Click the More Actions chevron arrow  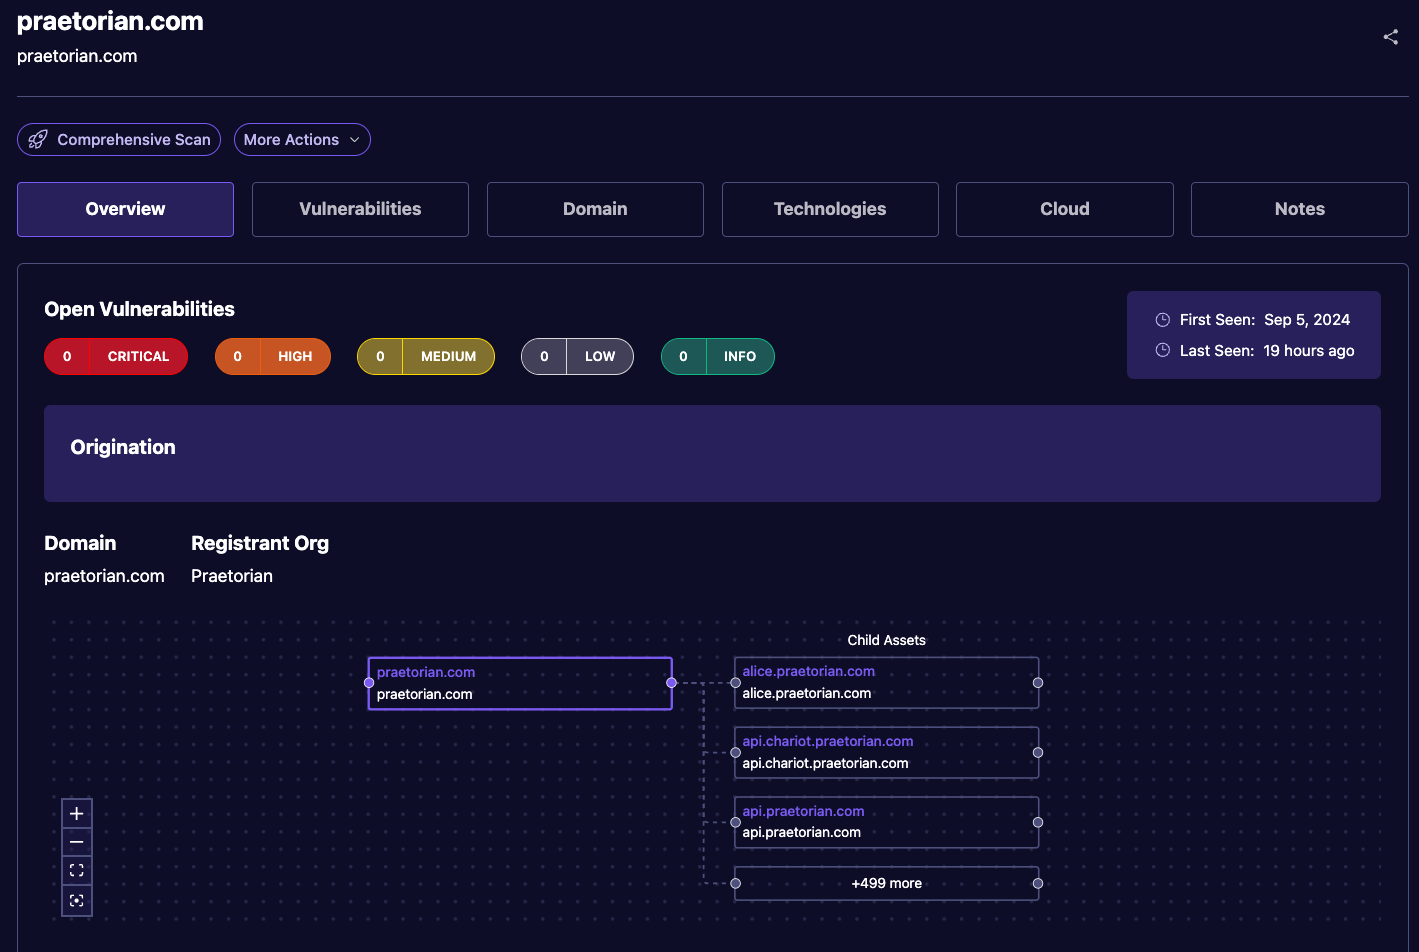point(355,140)
